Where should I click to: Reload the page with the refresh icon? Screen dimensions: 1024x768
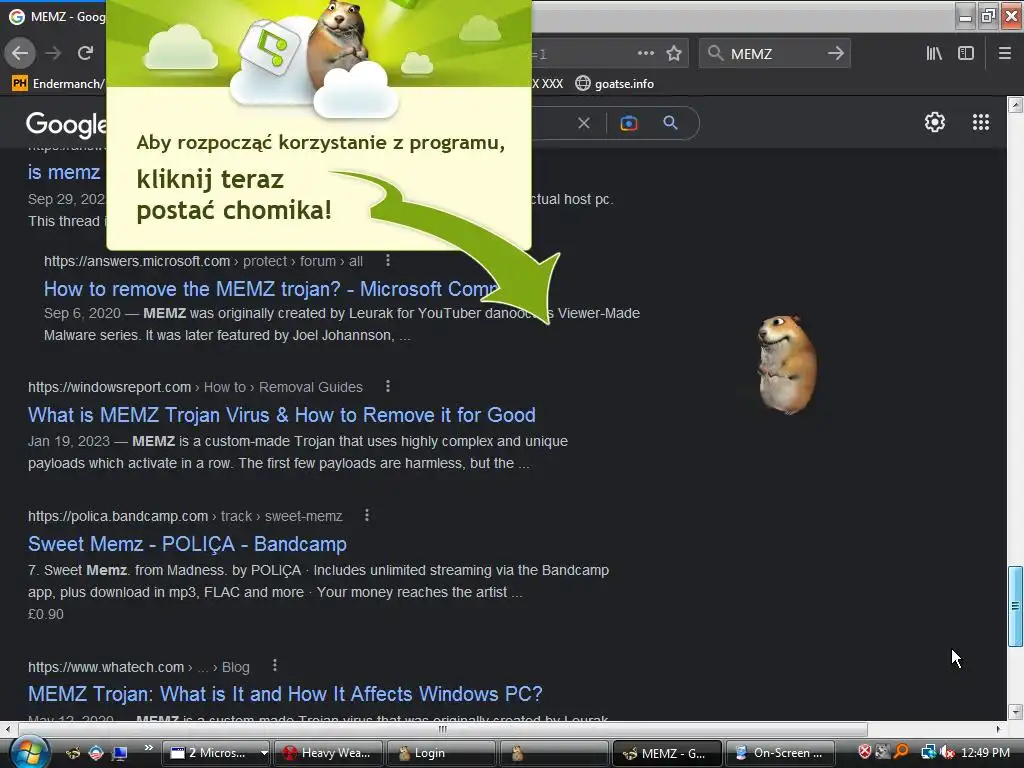pos(86,53)
